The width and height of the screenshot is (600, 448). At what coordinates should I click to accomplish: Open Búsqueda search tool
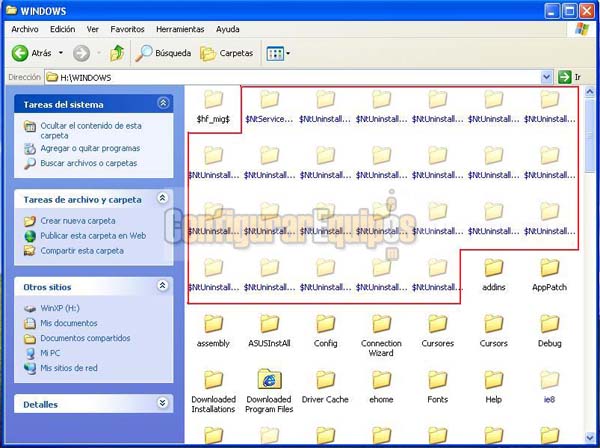163,53
